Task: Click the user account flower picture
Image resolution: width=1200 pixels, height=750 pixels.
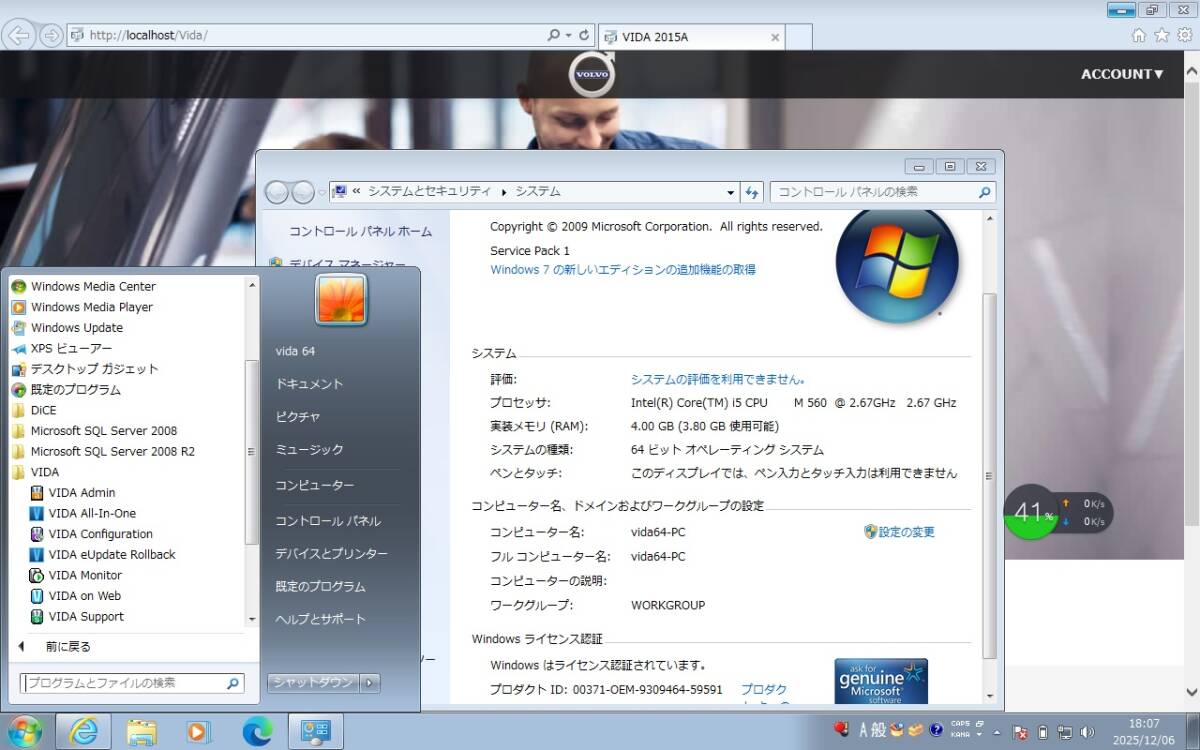Action: [341, 300]
